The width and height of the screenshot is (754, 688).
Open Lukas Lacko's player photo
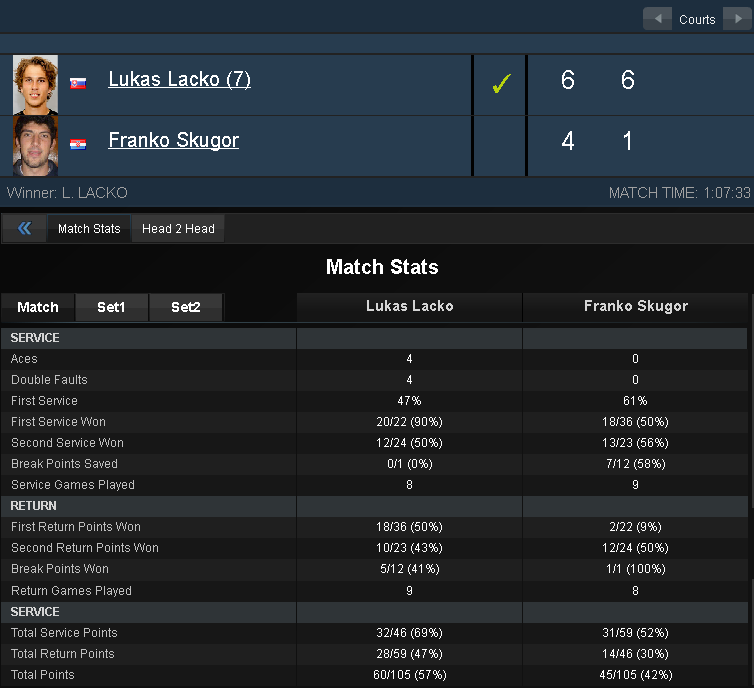pos(36,85)
